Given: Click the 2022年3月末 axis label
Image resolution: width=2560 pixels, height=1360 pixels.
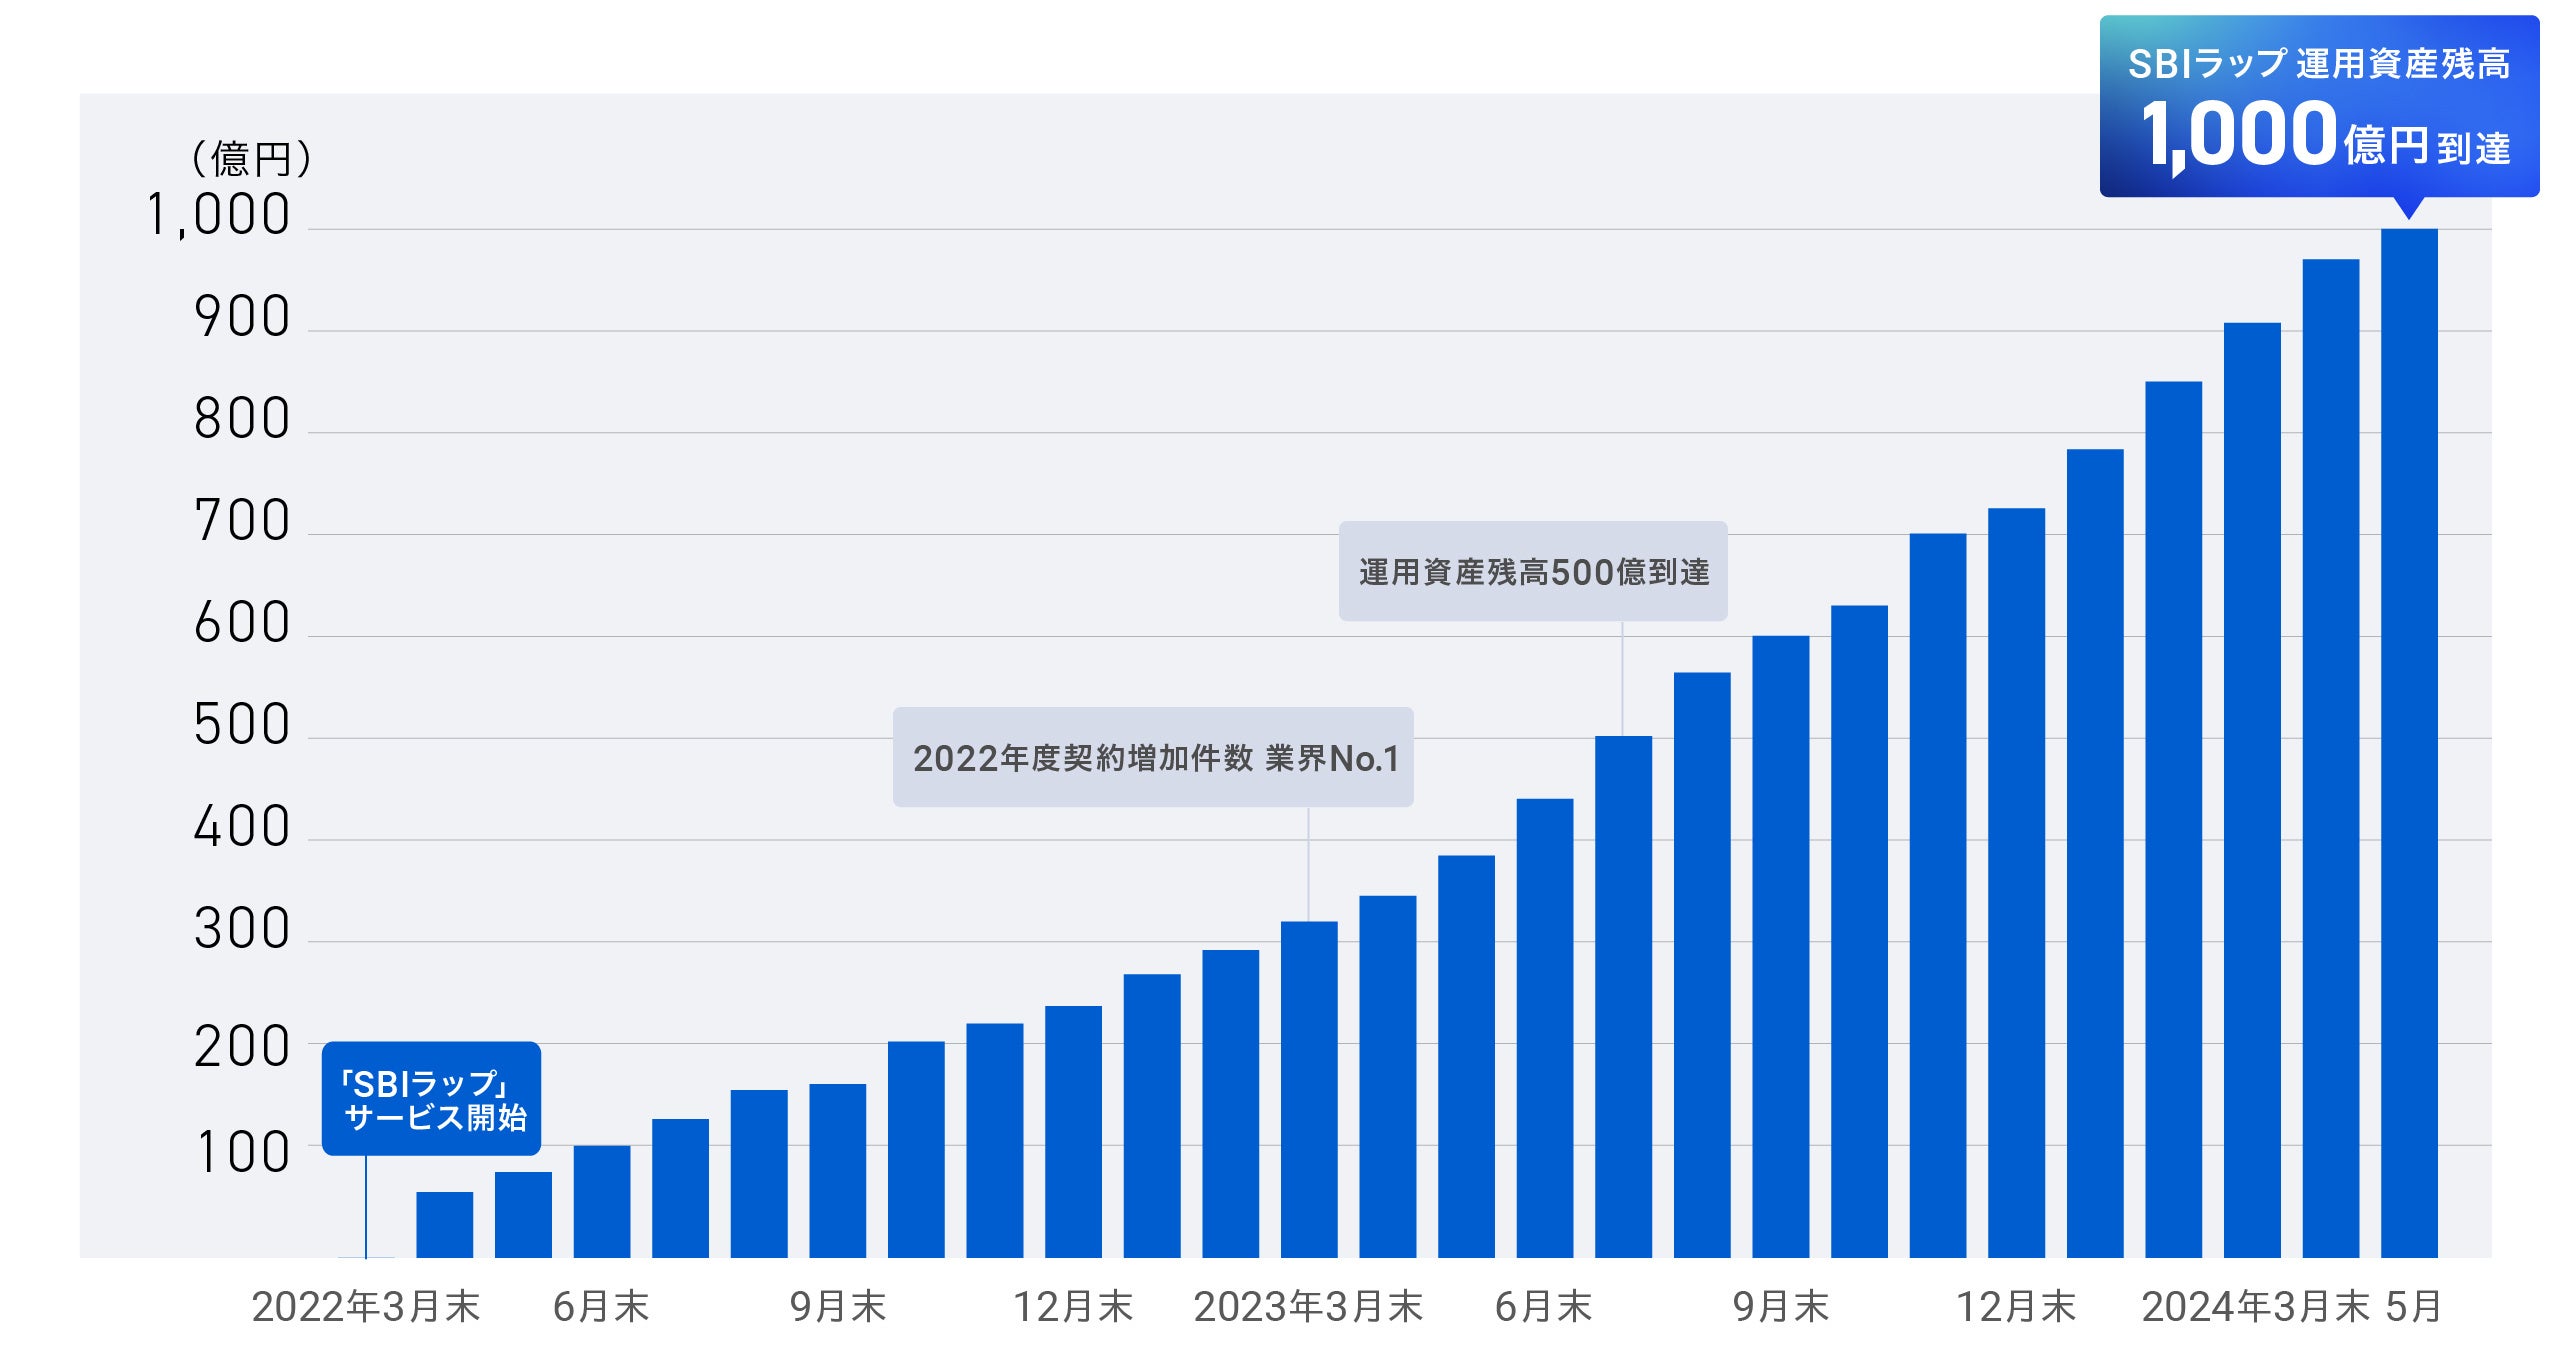Looking at the screenshot, I should 366,1307.
